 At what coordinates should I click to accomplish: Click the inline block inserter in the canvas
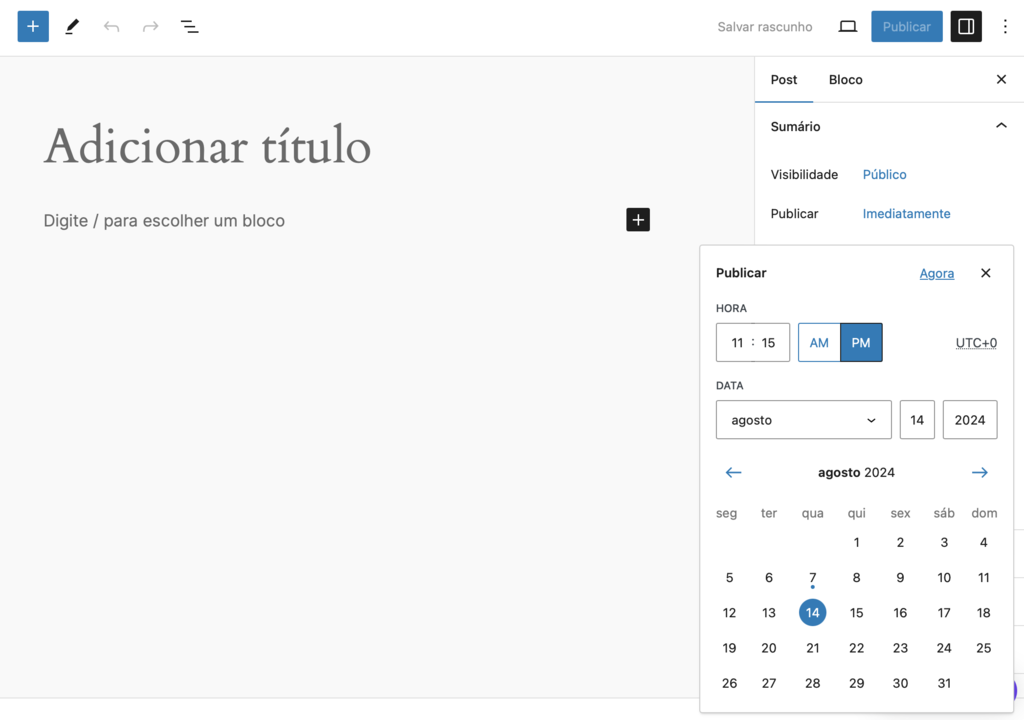click(x=638, y=220)
